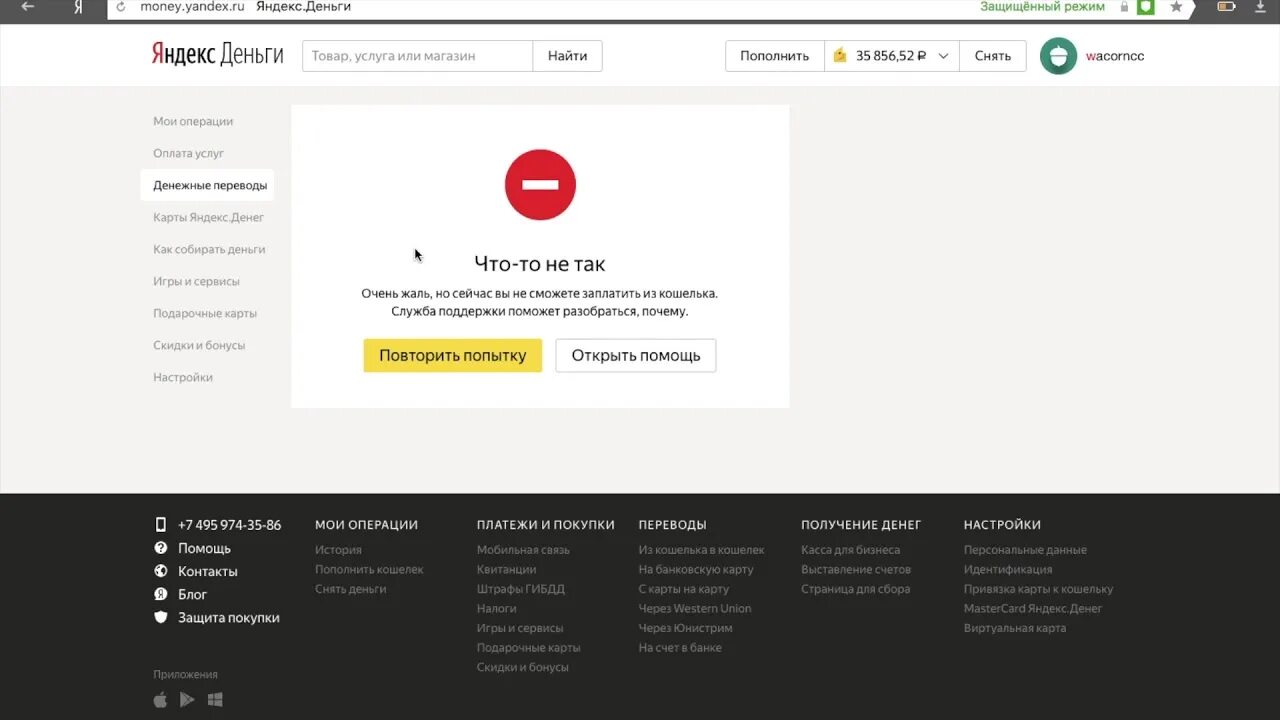Image resolution: width=1280 pixels, height=720 pixels.
Task: Click the Пополнить button
Action: (774, 56)
